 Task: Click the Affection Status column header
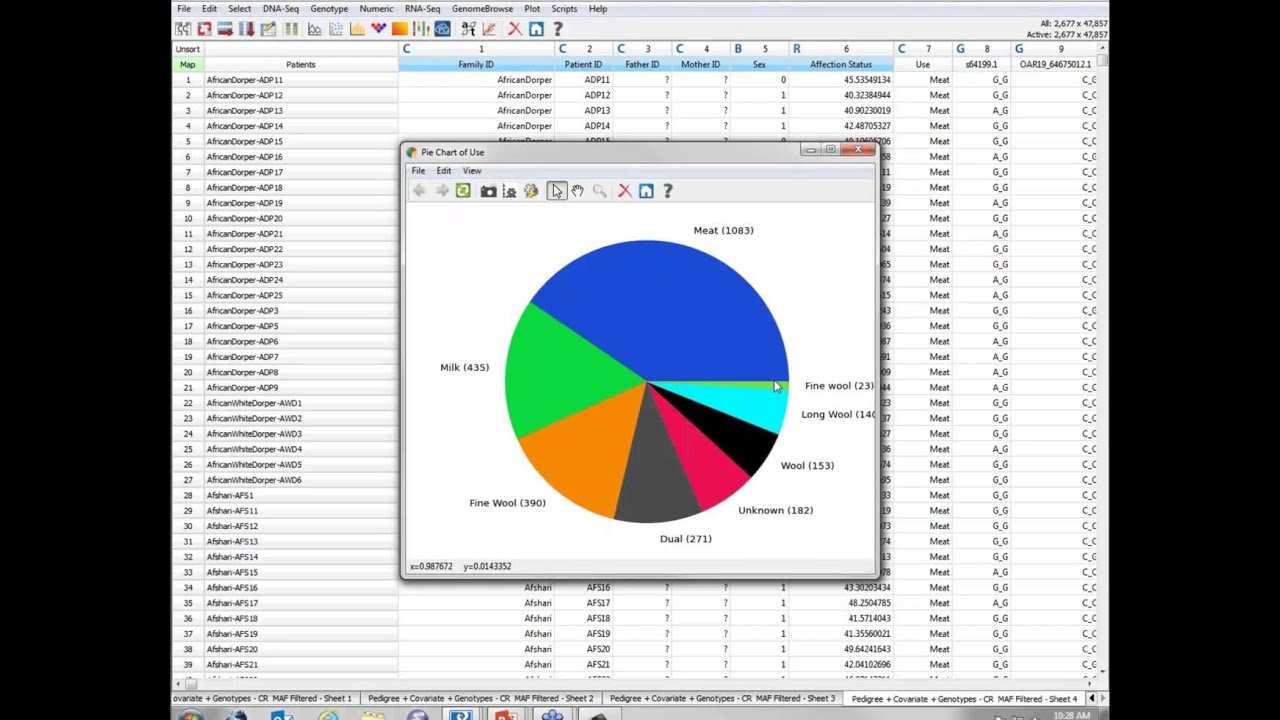[840, 65]
